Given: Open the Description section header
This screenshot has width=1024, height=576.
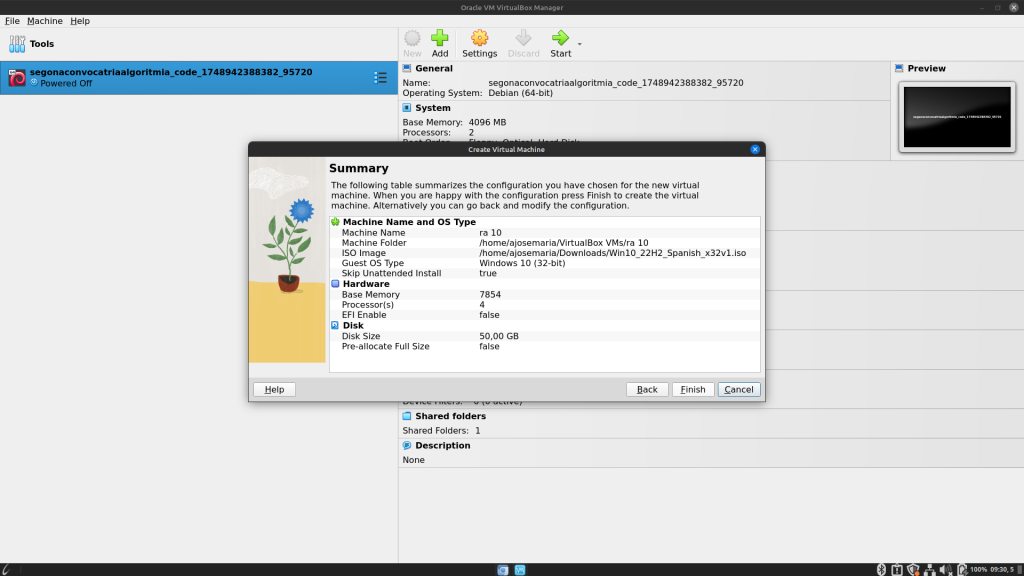Looking at the screenshot, I should tap(443, 445).
